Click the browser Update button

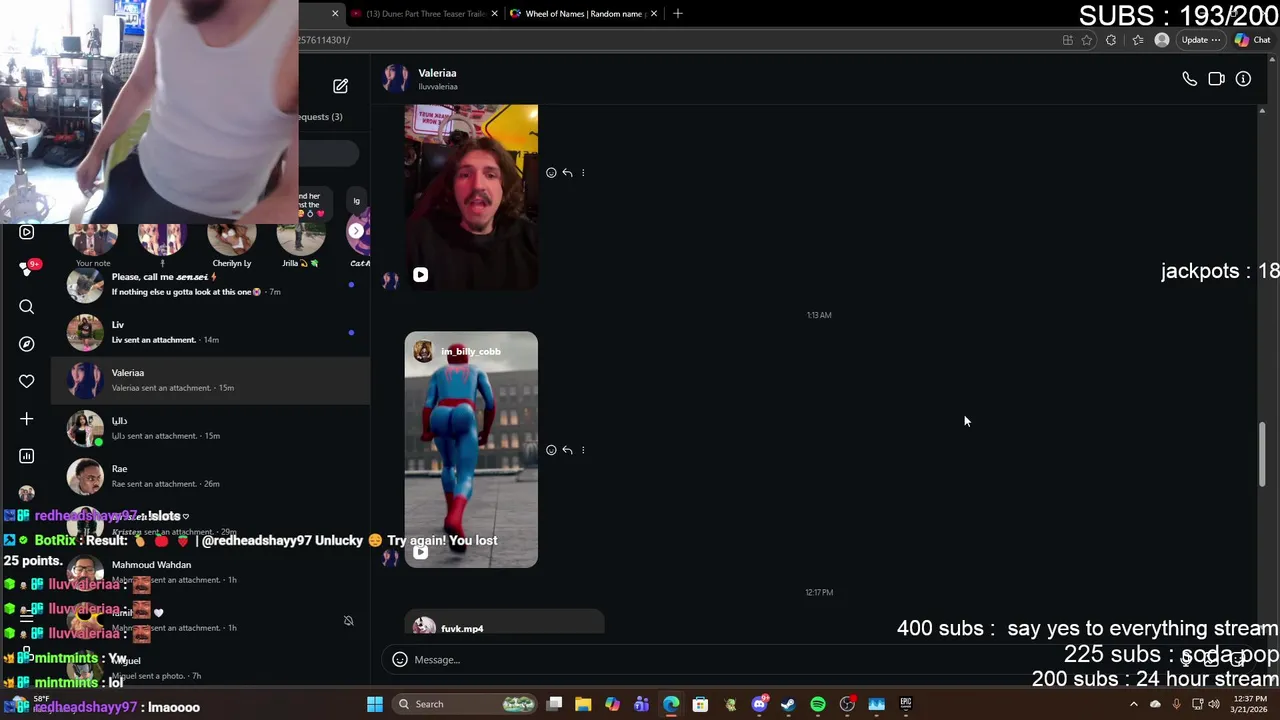[1200, 40]
